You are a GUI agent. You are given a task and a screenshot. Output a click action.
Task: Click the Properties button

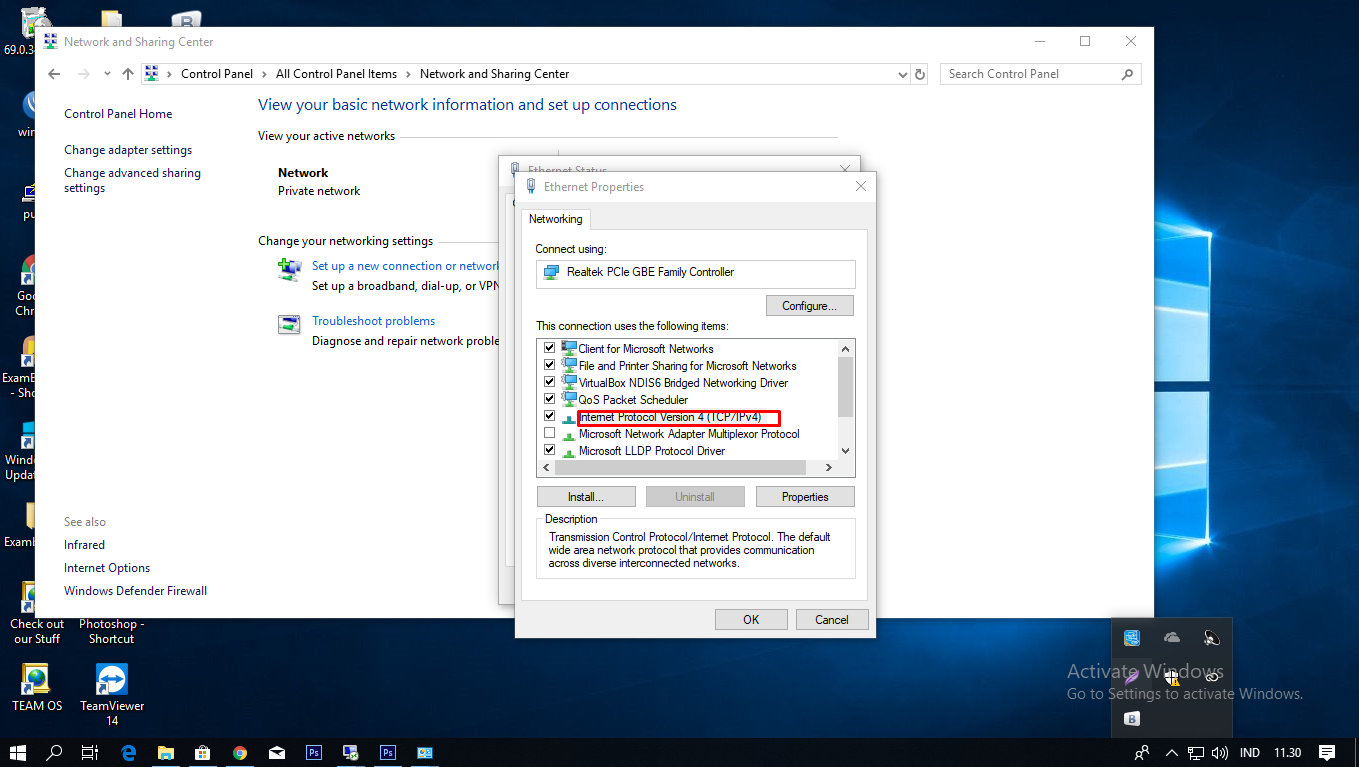pos(805,496)
